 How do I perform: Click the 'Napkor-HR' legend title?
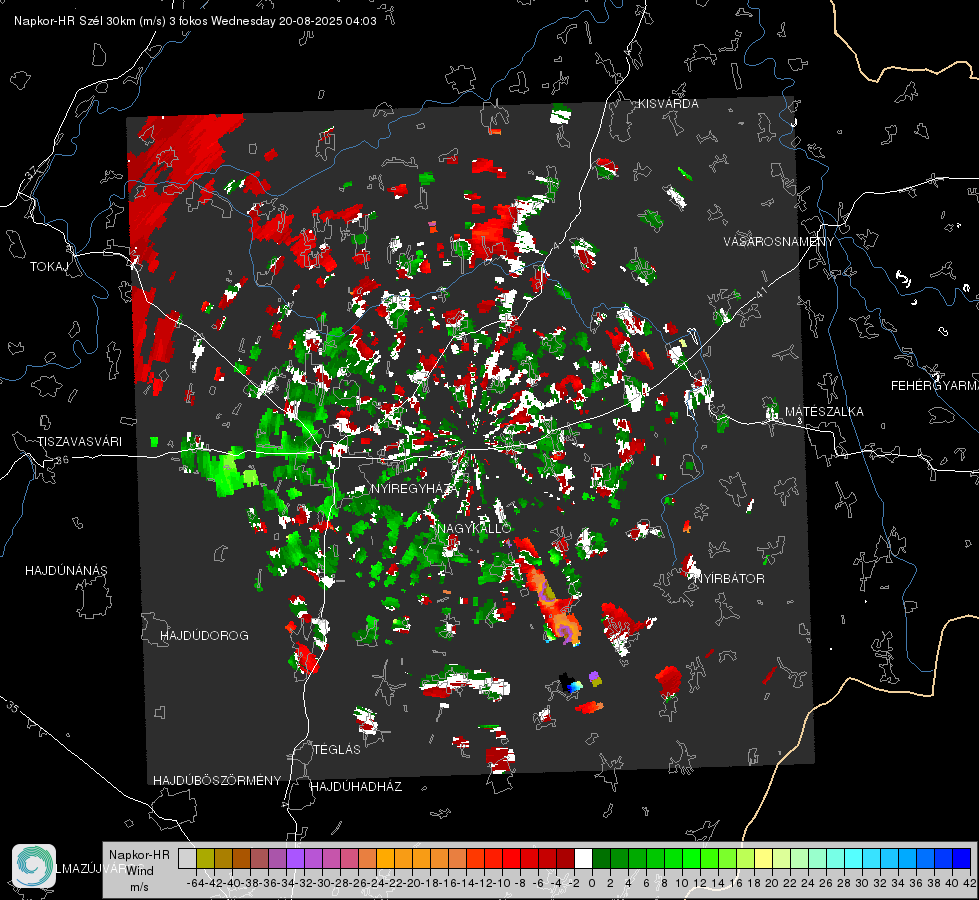tap(139, 855)
